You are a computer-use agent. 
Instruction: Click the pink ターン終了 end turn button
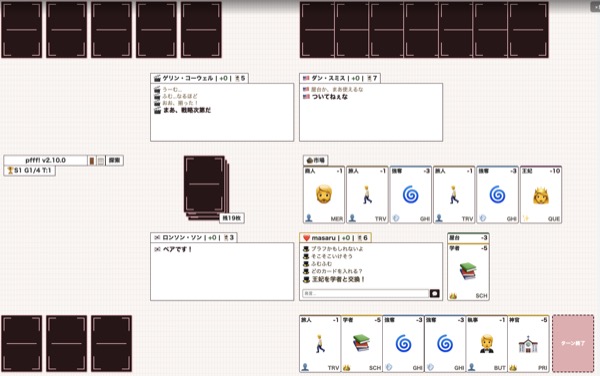pos(573,343)
